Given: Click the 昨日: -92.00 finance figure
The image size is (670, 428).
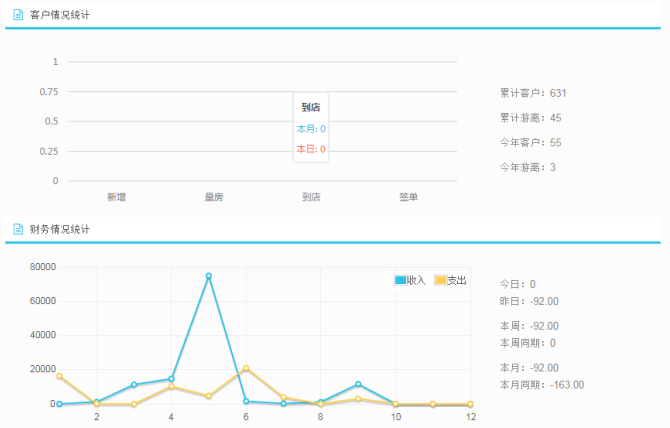Looking at the screenshot, I should (528, 301).
